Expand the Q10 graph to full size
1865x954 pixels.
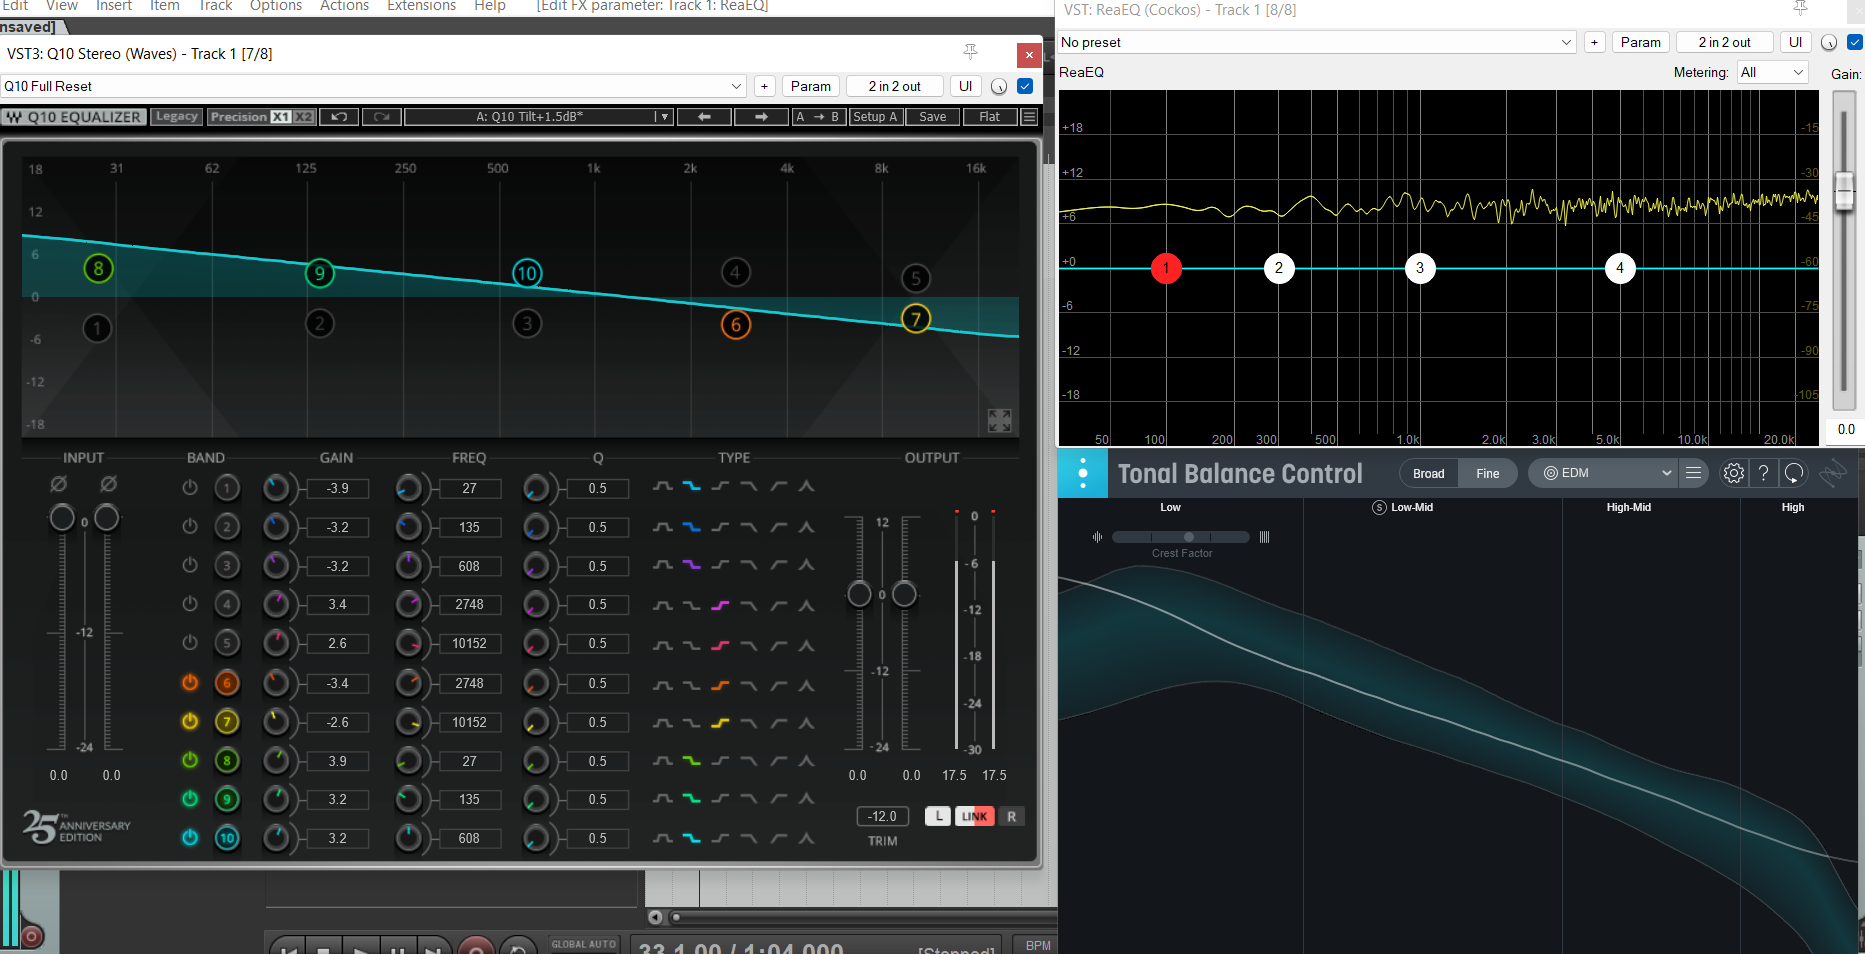coord(999,420)
